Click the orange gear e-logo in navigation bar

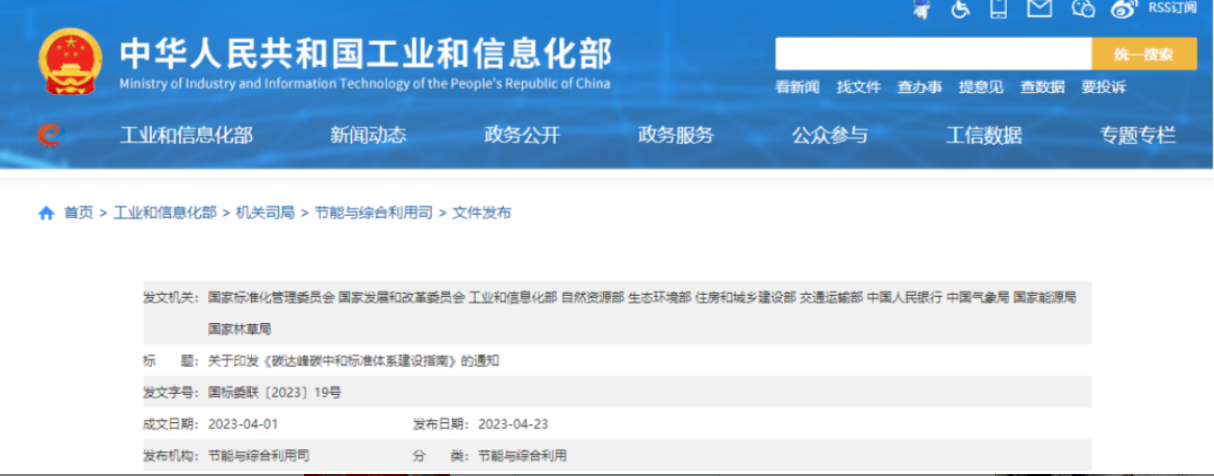pos(48,135)
